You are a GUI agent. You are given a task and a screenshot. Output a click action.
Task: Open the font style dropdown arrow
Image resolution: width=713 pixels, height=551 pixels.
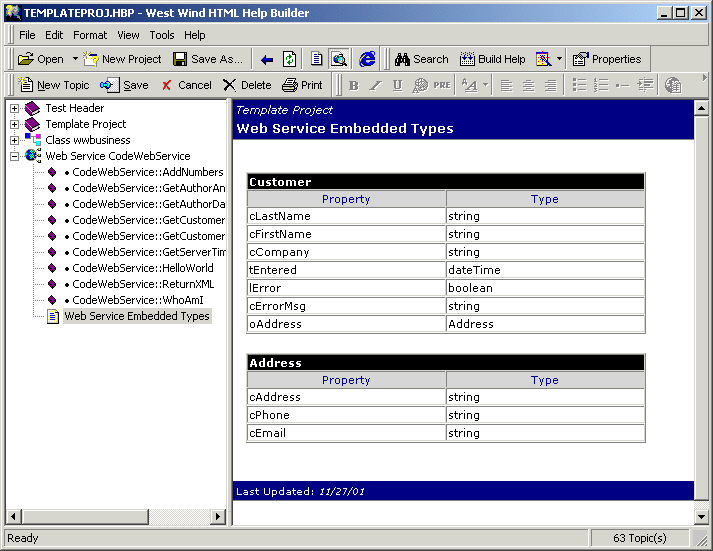pyautogui.click(x=486, y=85)
